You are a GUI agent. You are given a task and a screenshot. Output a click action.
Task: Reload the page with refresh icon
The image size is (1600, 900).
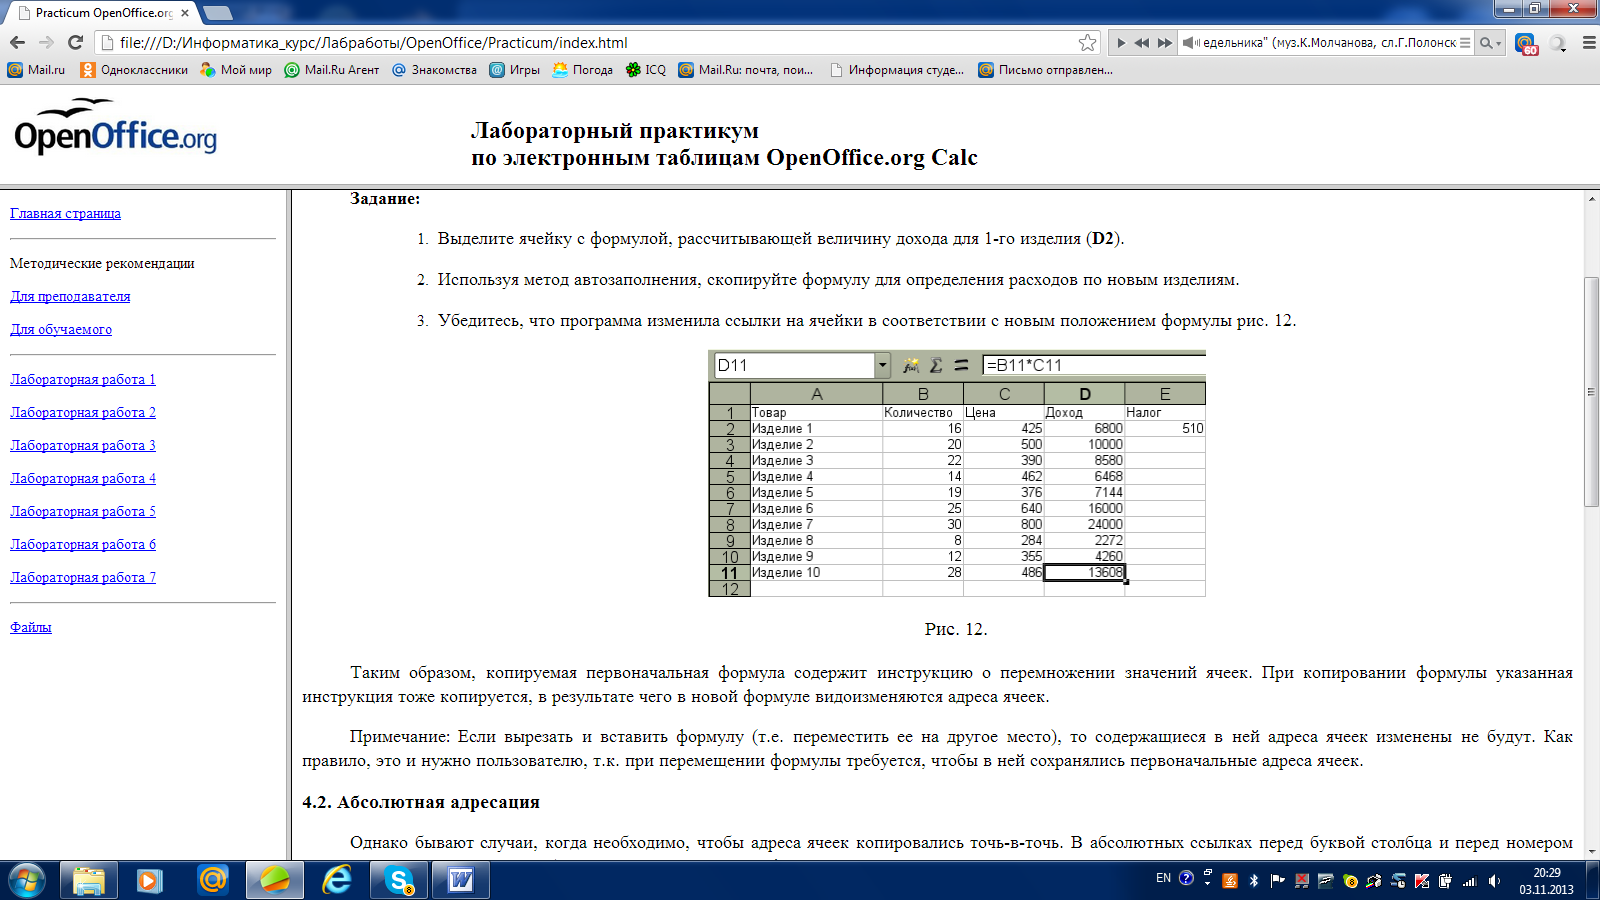click(75, 42)
